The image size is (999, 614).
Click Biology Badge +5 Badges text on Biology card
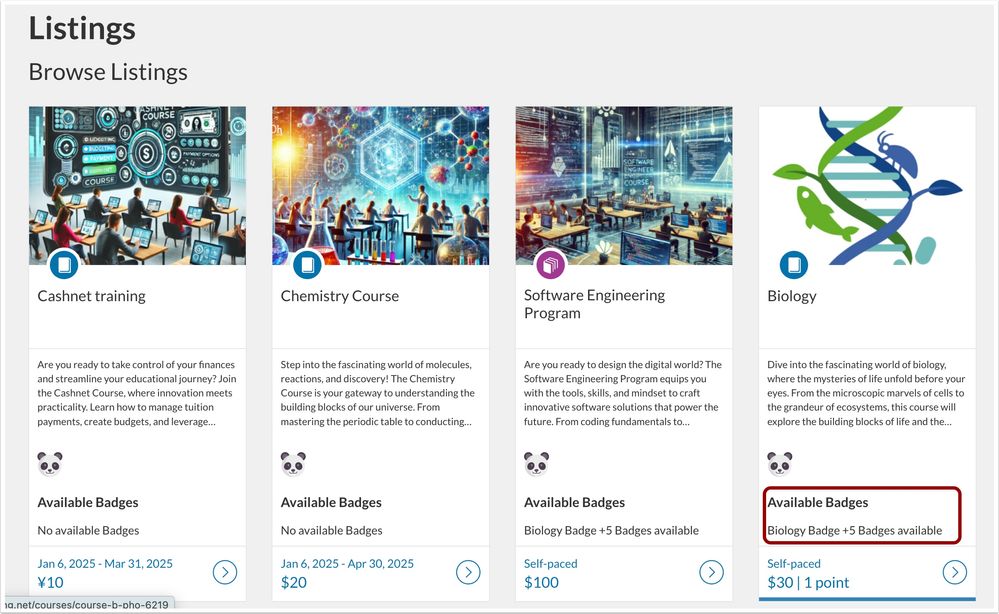point(854,530)
